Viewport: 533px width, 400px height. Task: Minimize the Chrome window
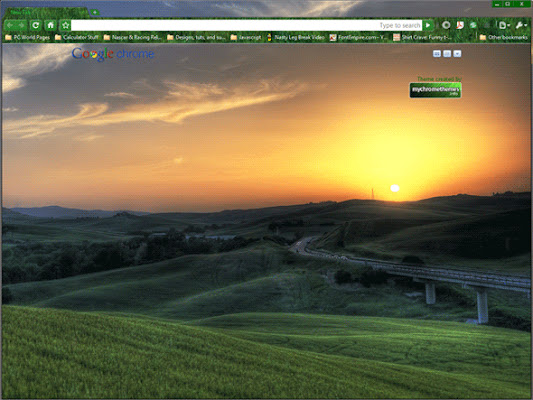(498, 4)
